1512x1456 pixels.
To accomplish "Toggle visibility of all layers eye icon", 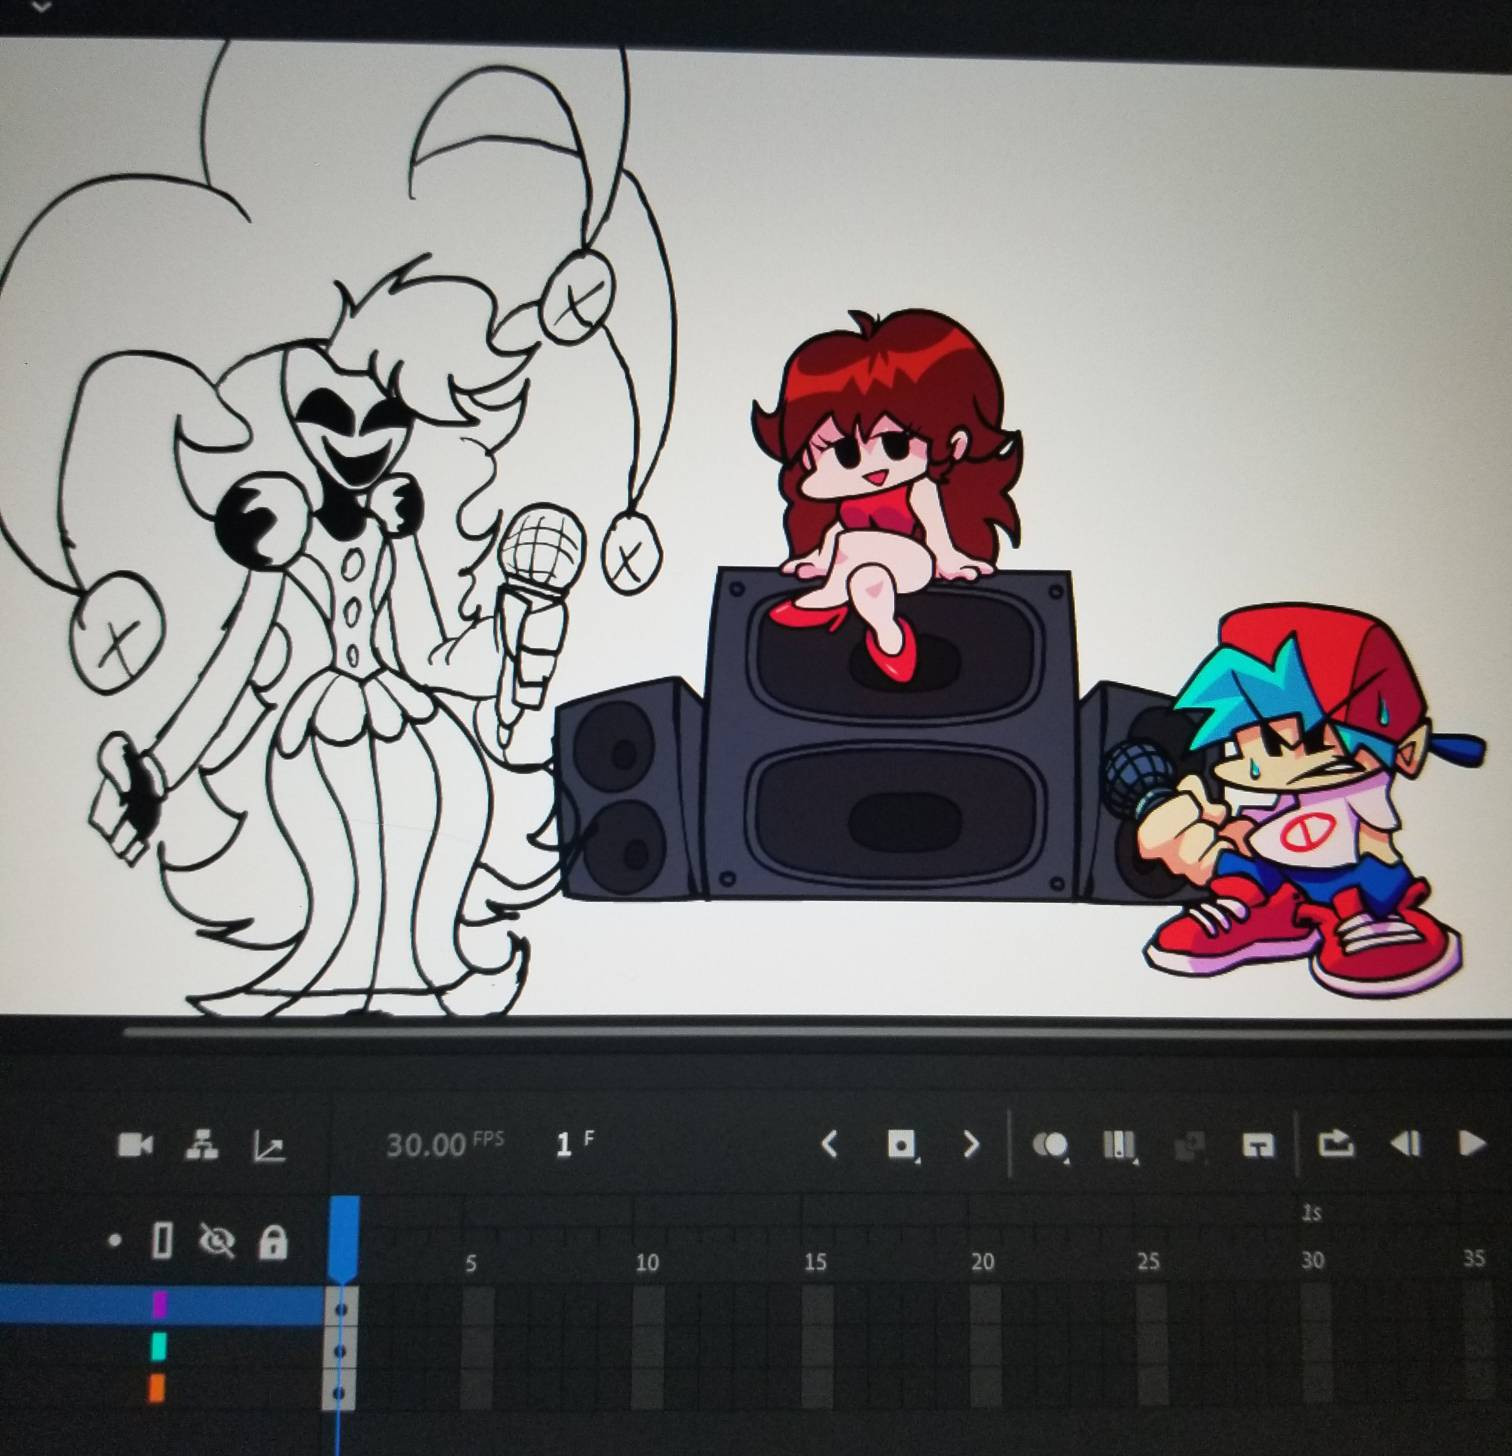I will (216, 1241).
